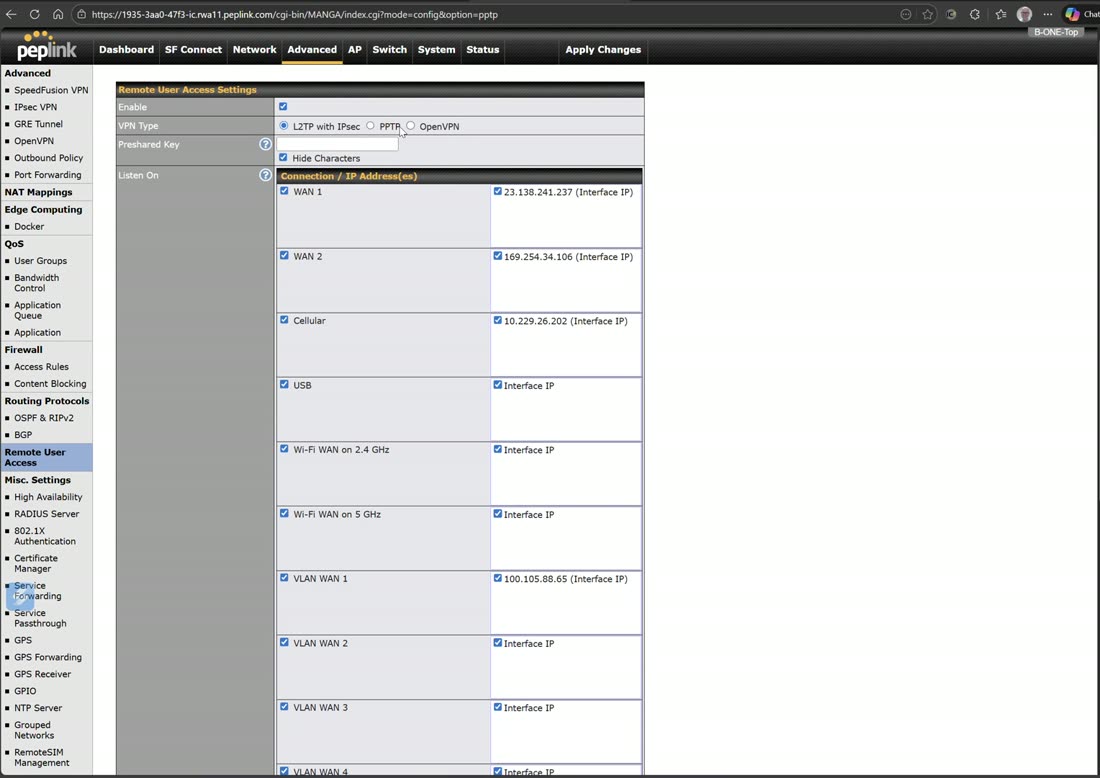This screenshot has height=778, width=1100.
Task: Go to browser home icon
Action: point(58,14)
